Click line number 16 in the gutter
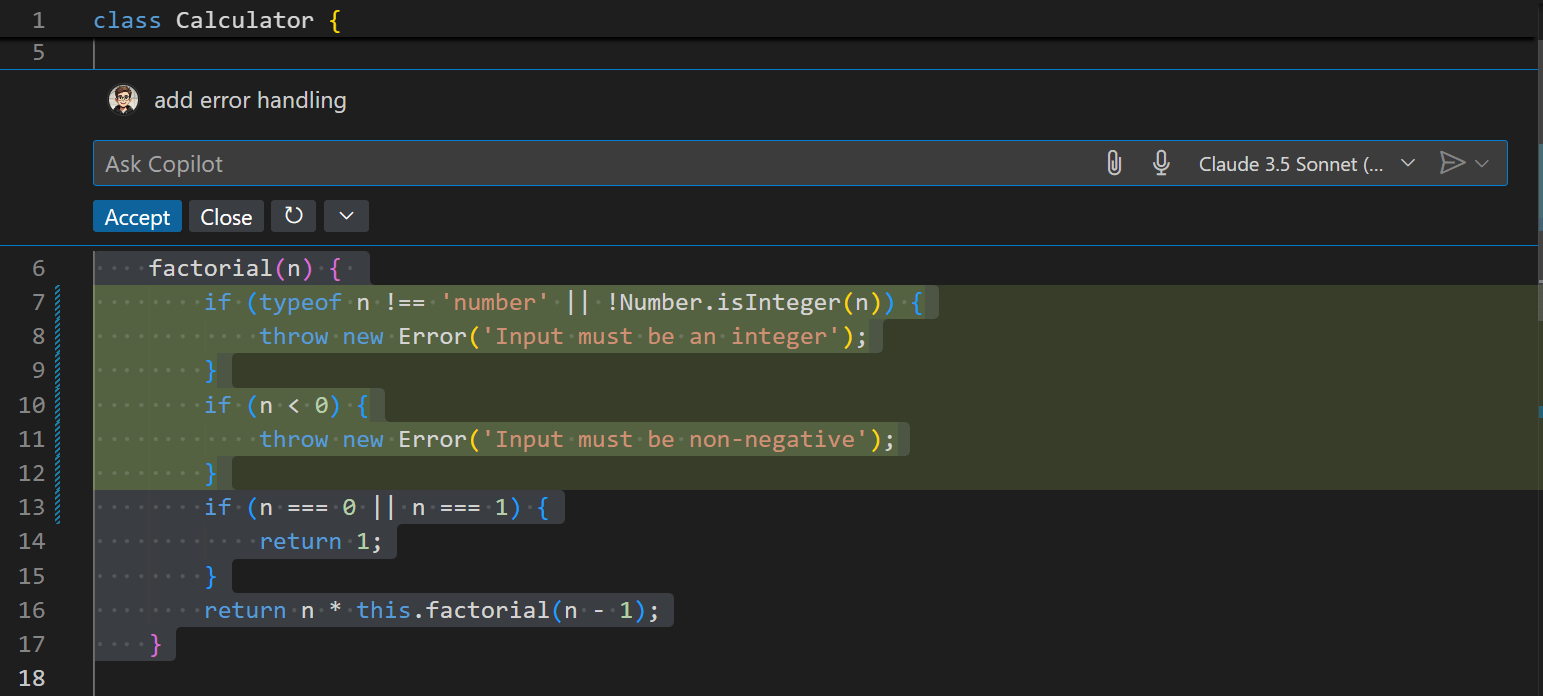The width and height of the screenshot is (1543, 696). [31, 610]
